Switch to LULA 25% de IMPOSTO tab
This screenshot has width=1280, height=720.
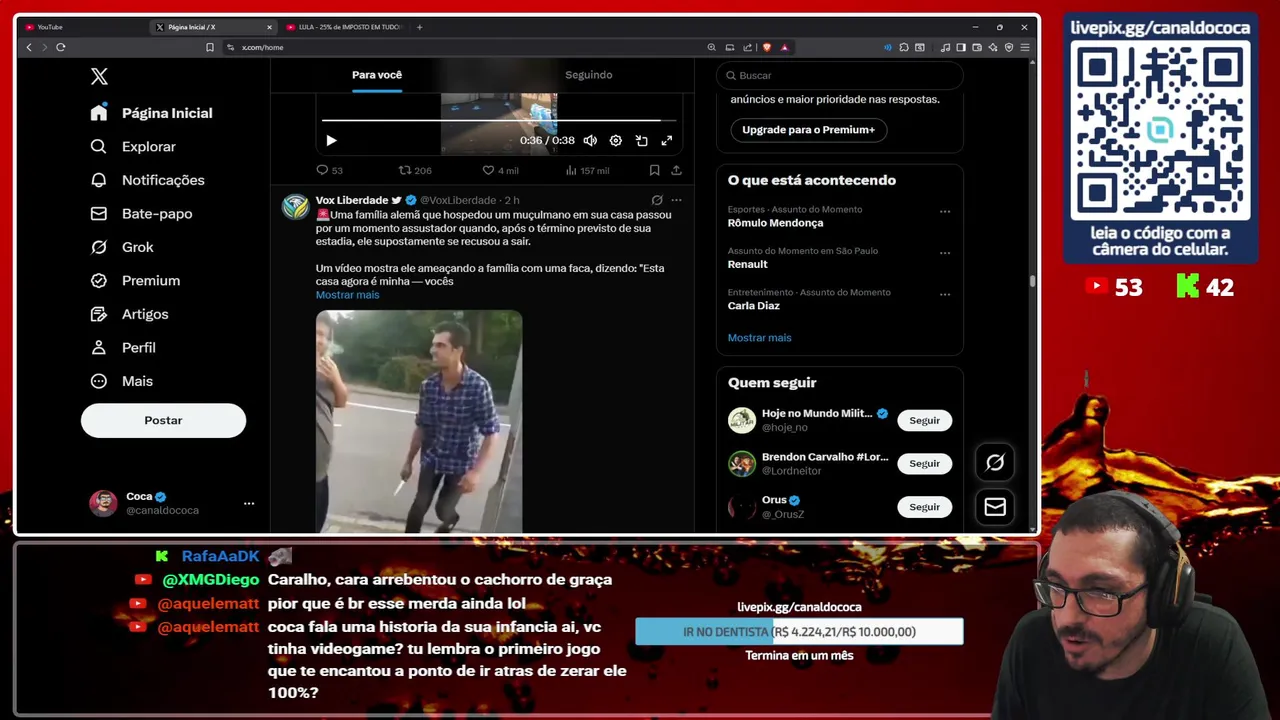pyautogui.click(x=343, y=27)
